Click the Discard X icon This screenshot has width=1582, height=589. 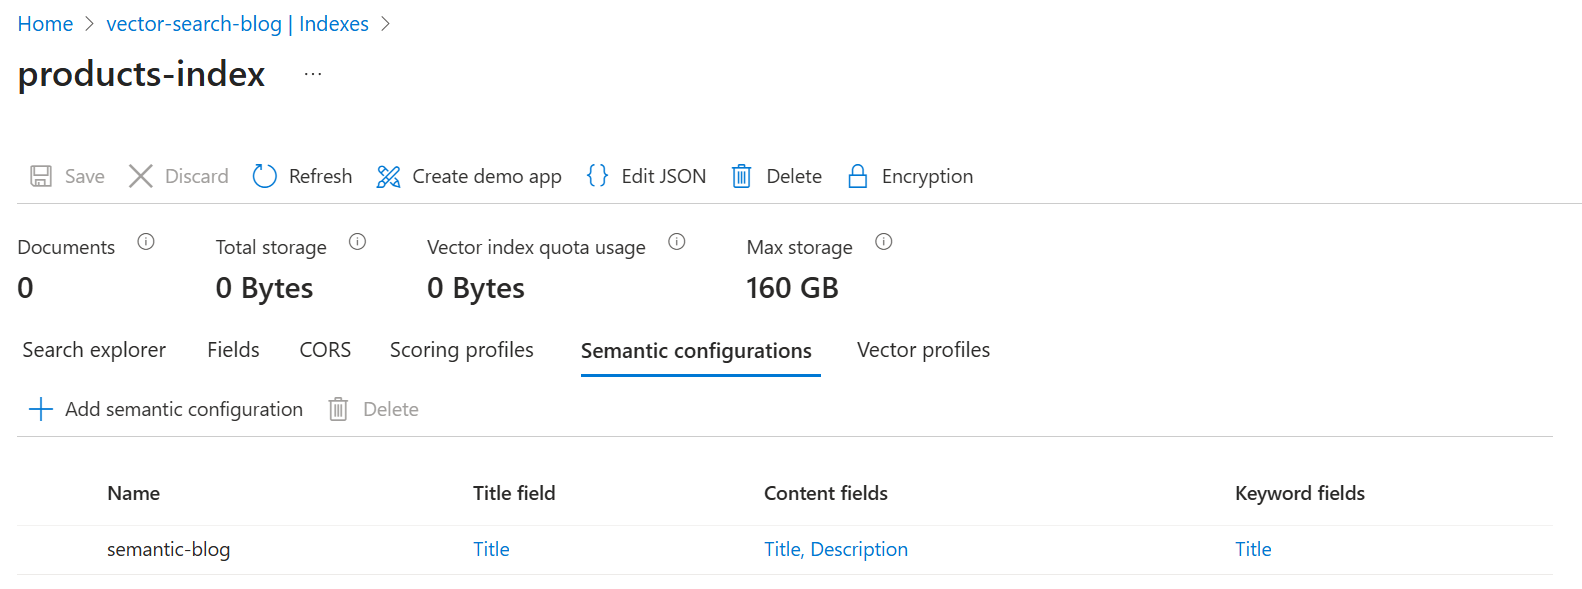pos(141,176)
